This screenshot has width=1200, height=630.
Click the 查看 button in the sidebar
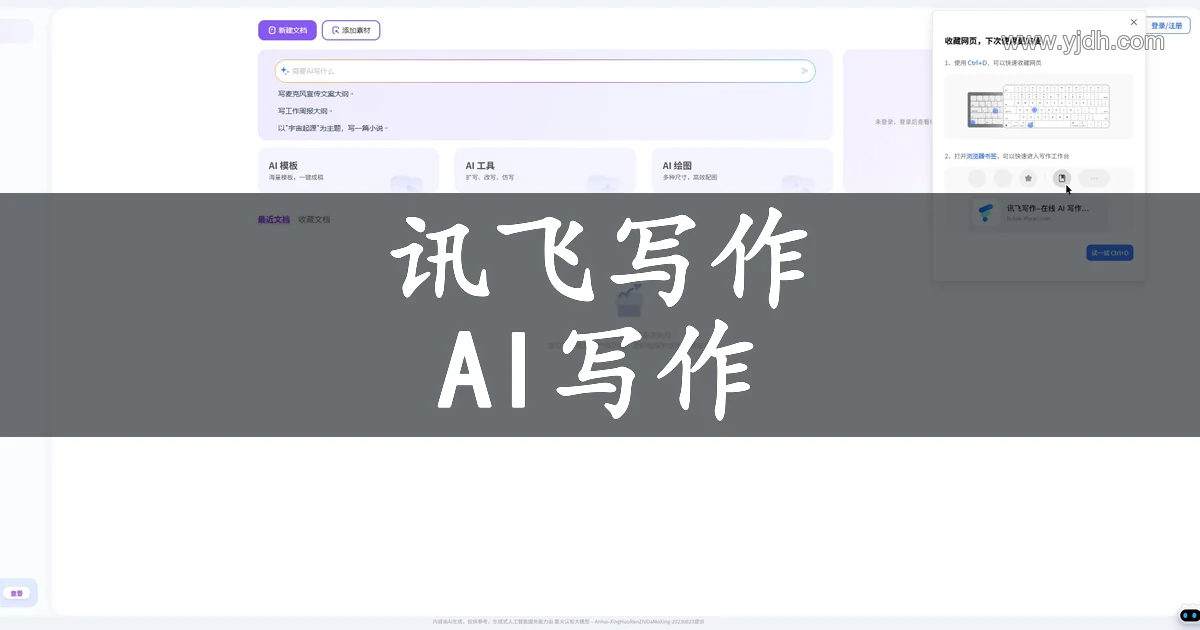coord(16,593)
